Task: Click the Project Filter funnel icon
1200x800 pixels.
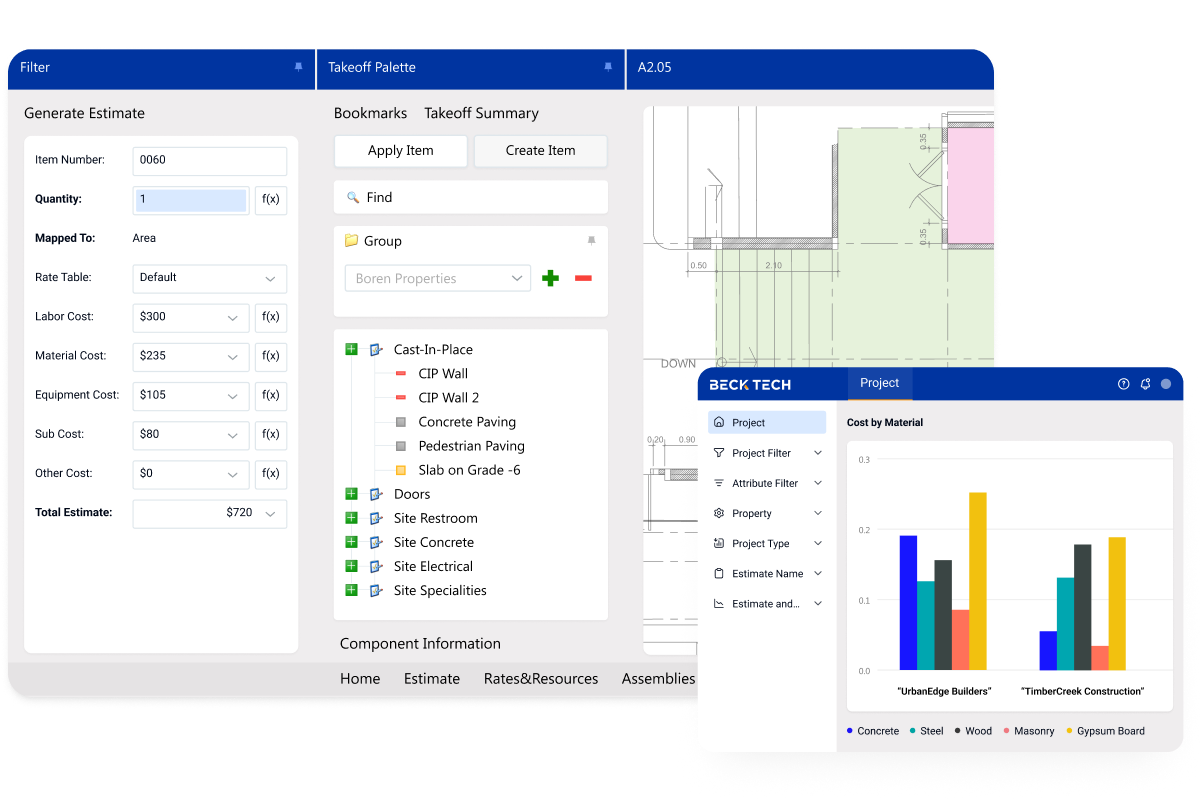Action: point(719,453)
